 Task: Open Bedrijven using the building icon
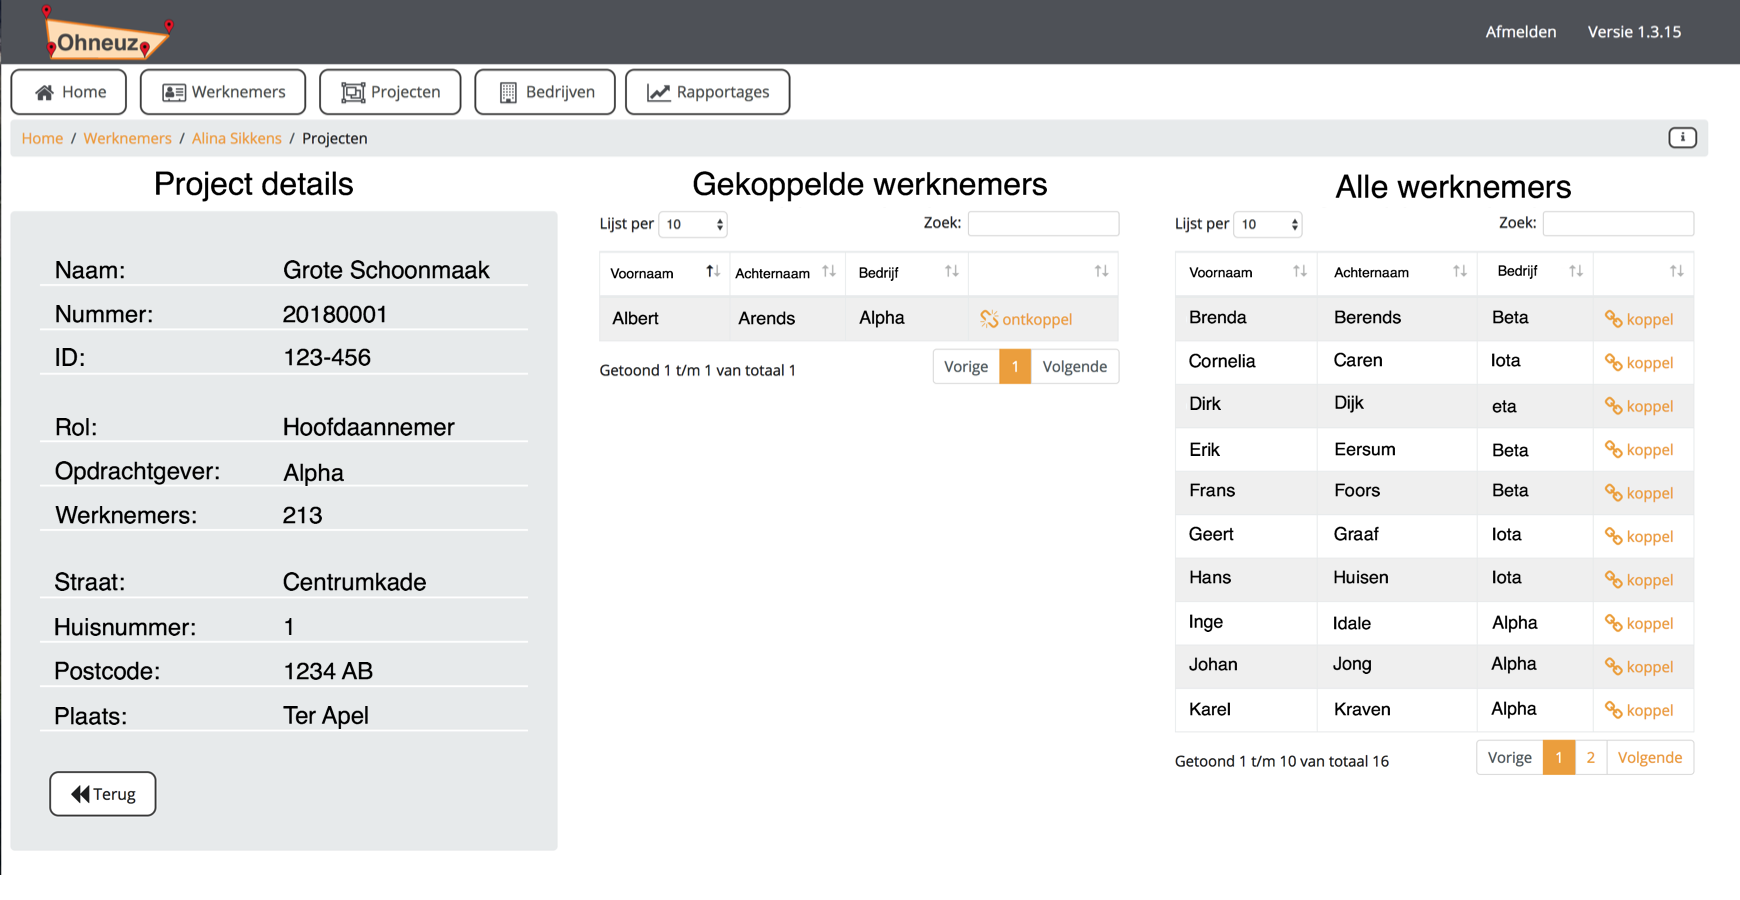click(x=507, y=91)
